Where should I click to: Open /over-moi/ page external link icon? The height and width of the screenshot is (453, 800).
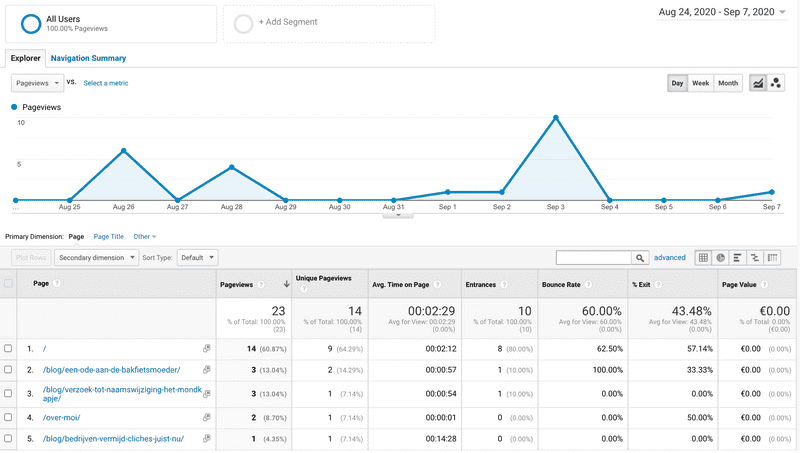point(207,417)
